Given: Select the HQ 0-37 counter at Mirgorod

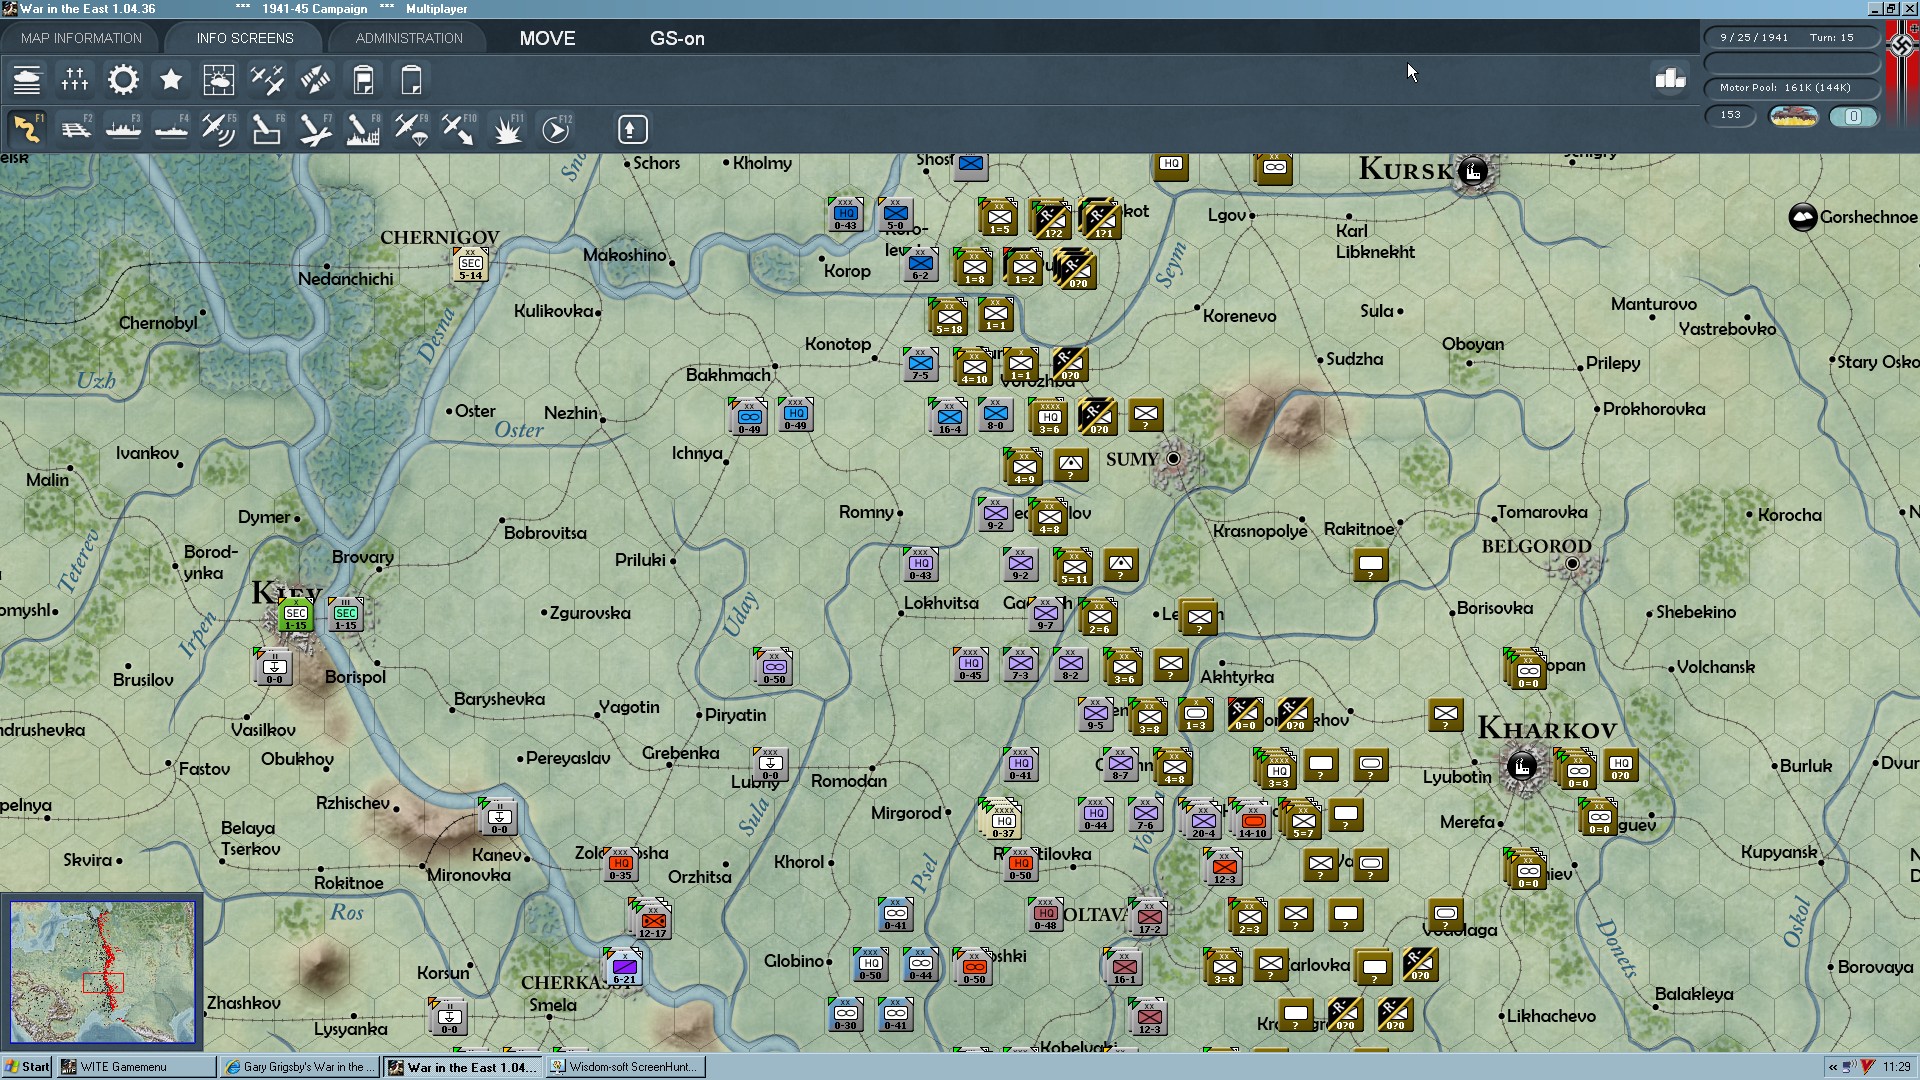Looking at the screenshot, I should 1002,820.
